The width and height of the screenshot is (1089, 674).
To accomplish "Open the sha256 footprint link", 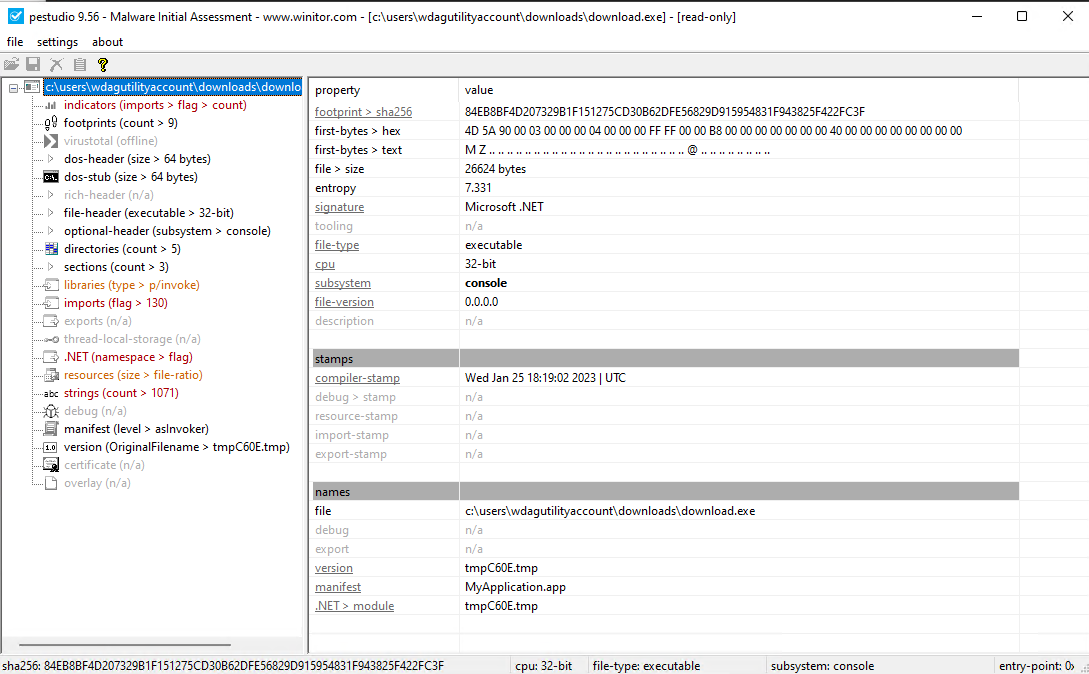I will click(362, 111).
